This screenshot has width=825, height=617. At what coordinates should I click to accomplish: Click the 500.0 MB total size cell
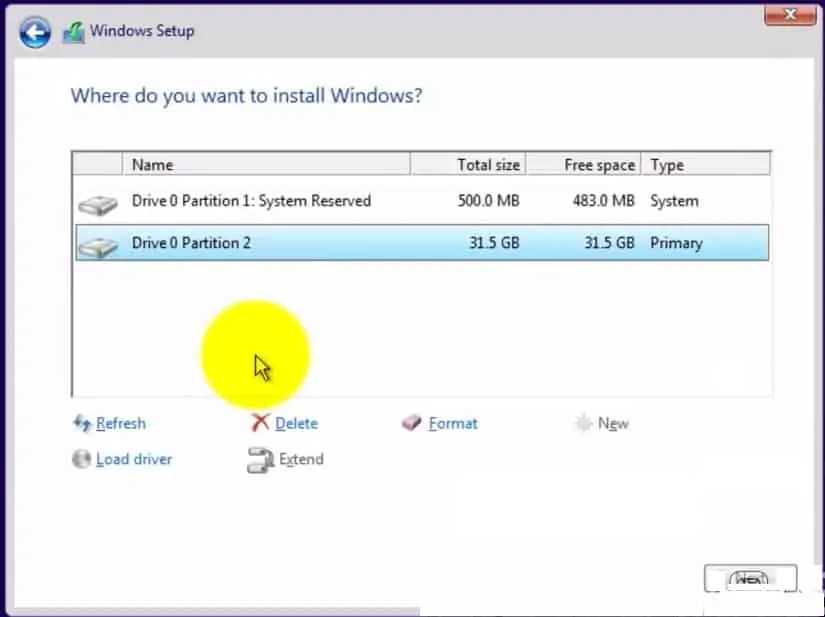(488, 201)
